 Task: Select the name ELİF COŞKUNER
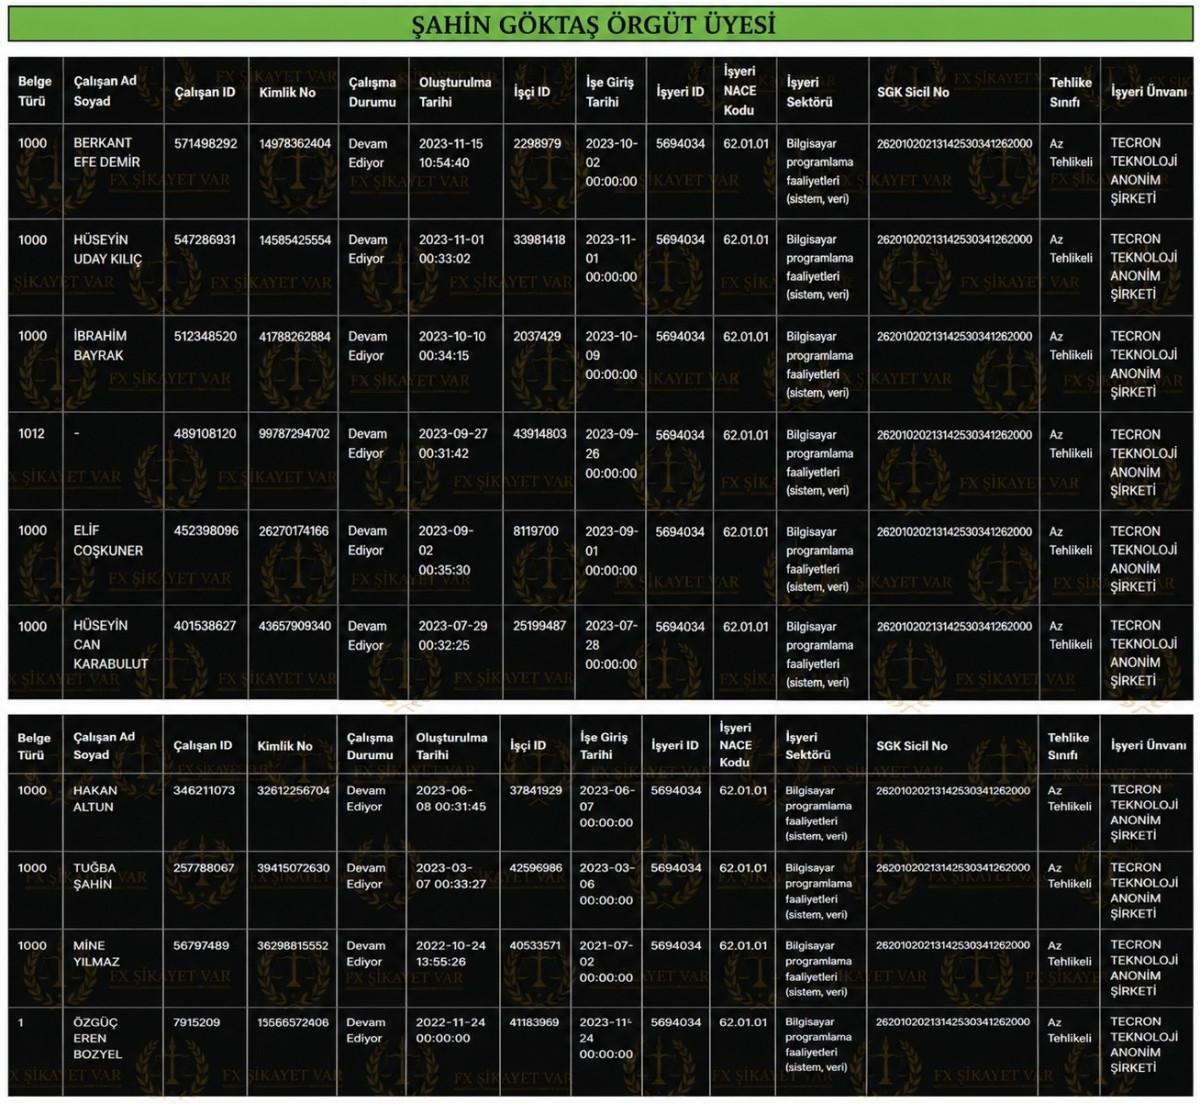(108, 541)
